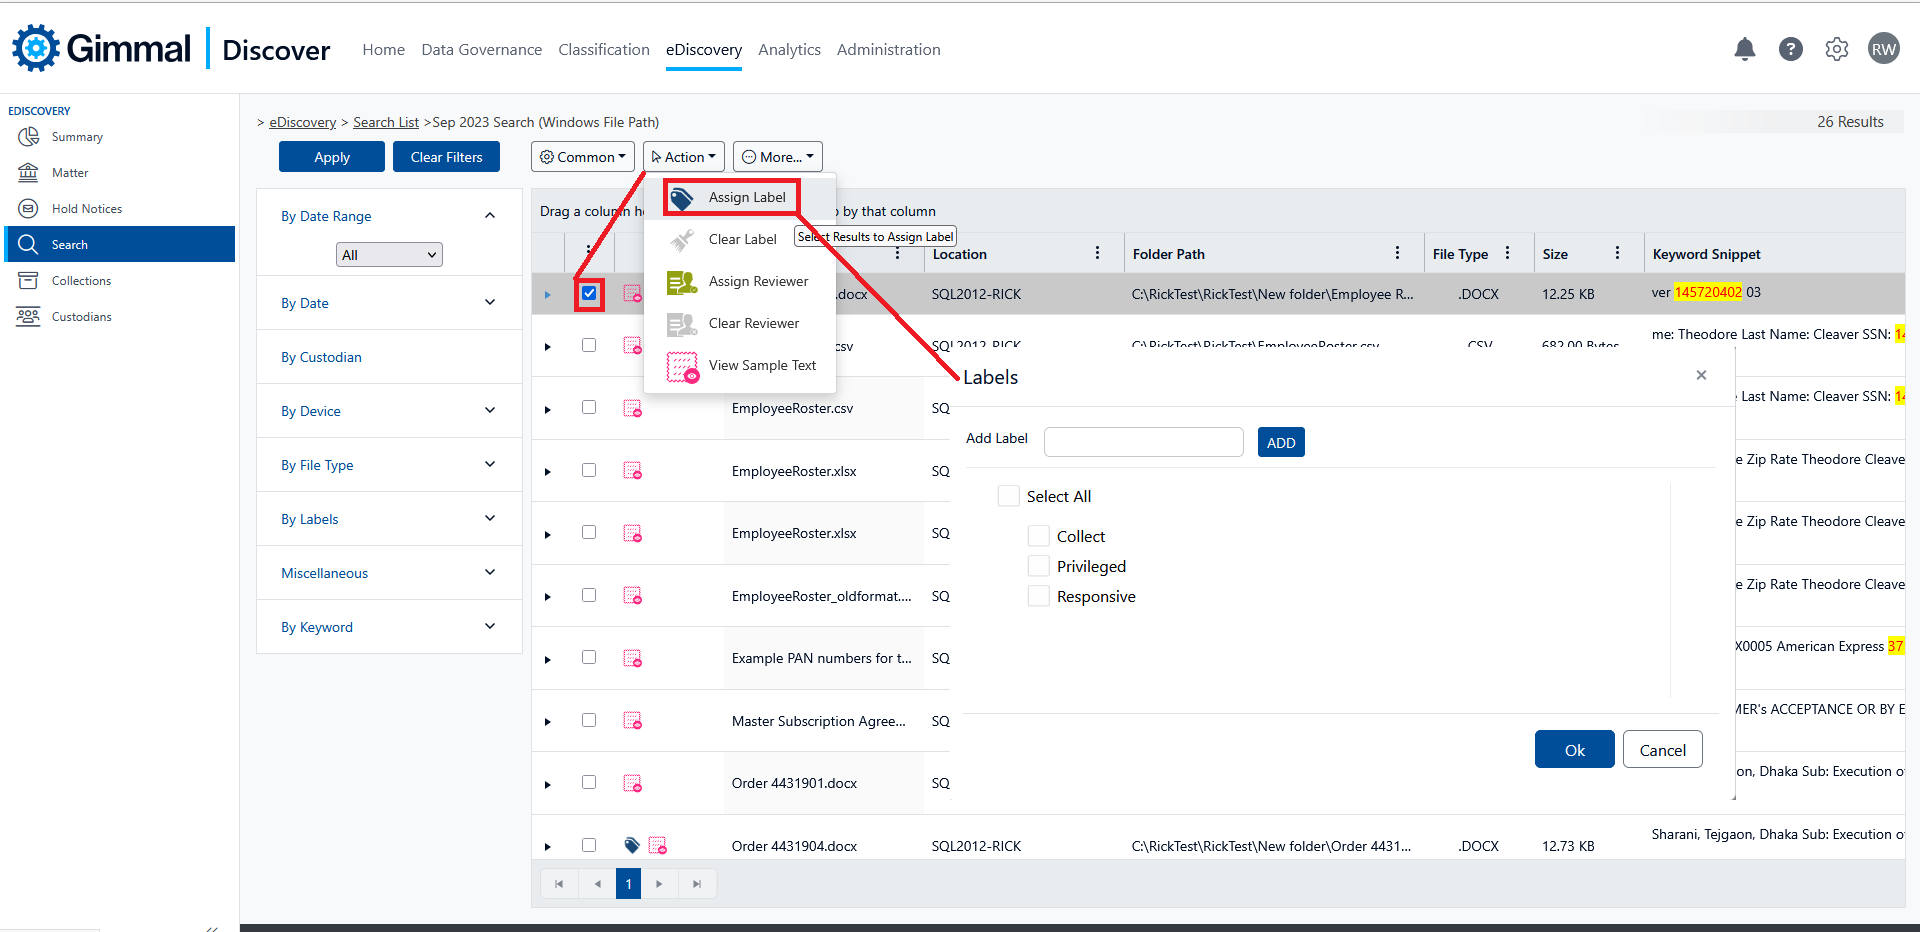Click the label tag icon on Order 4431904.docx
Screen dimensions: 1920x932
(x=632, y=845)
